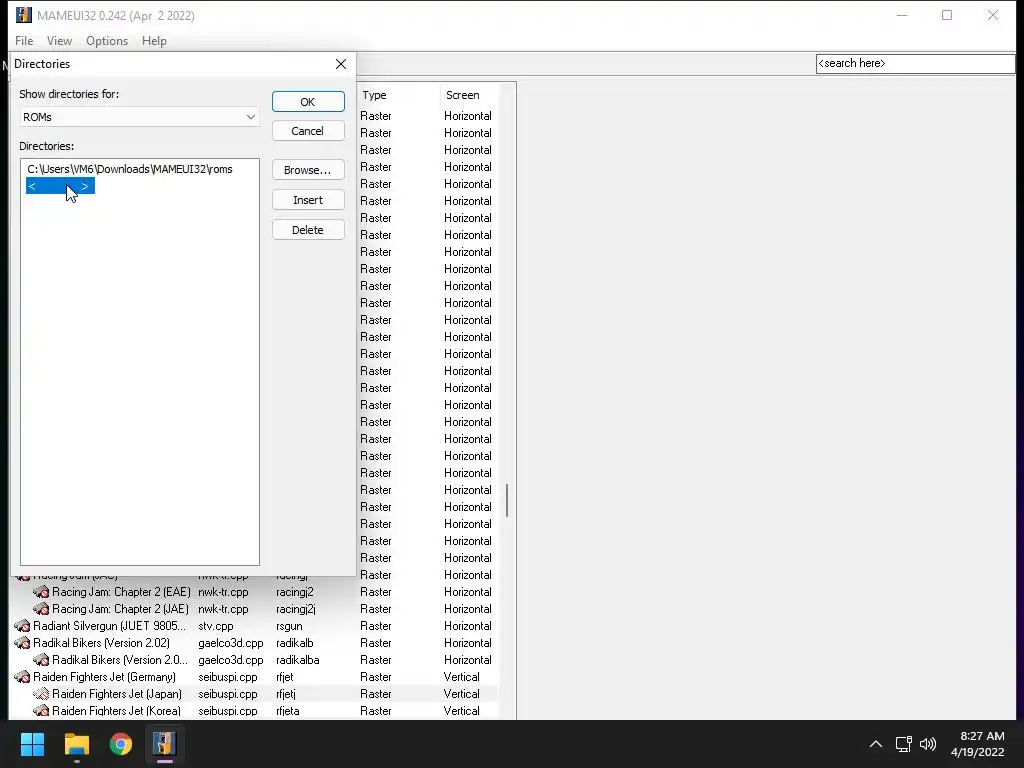Click icon of Racing Jam: Chapter 2 (EAE)
Screen dimensions: 1024x768
pos(41,592)
